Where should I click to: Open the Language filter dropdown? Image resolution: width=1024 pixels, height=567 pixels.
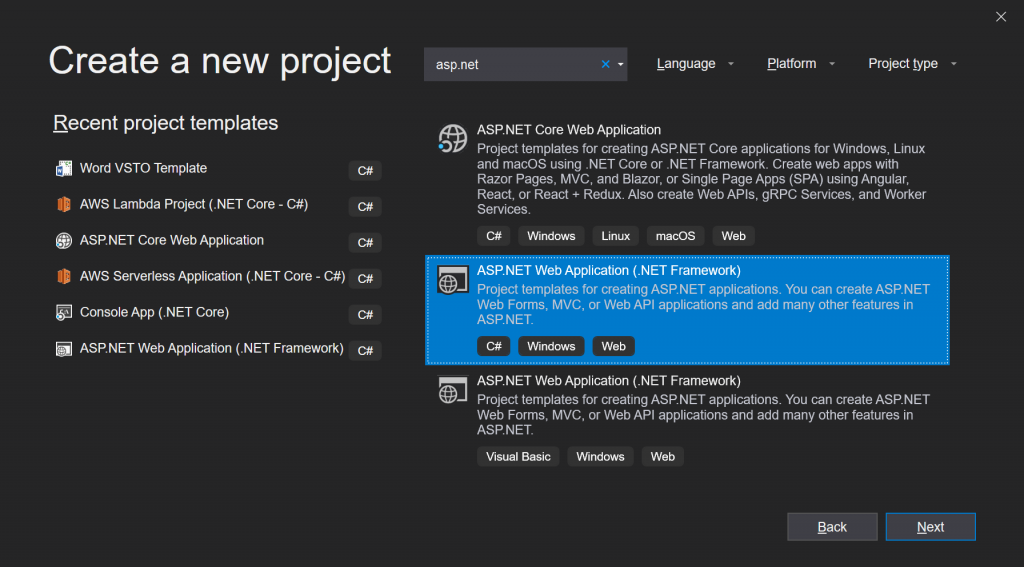point(695,64)
